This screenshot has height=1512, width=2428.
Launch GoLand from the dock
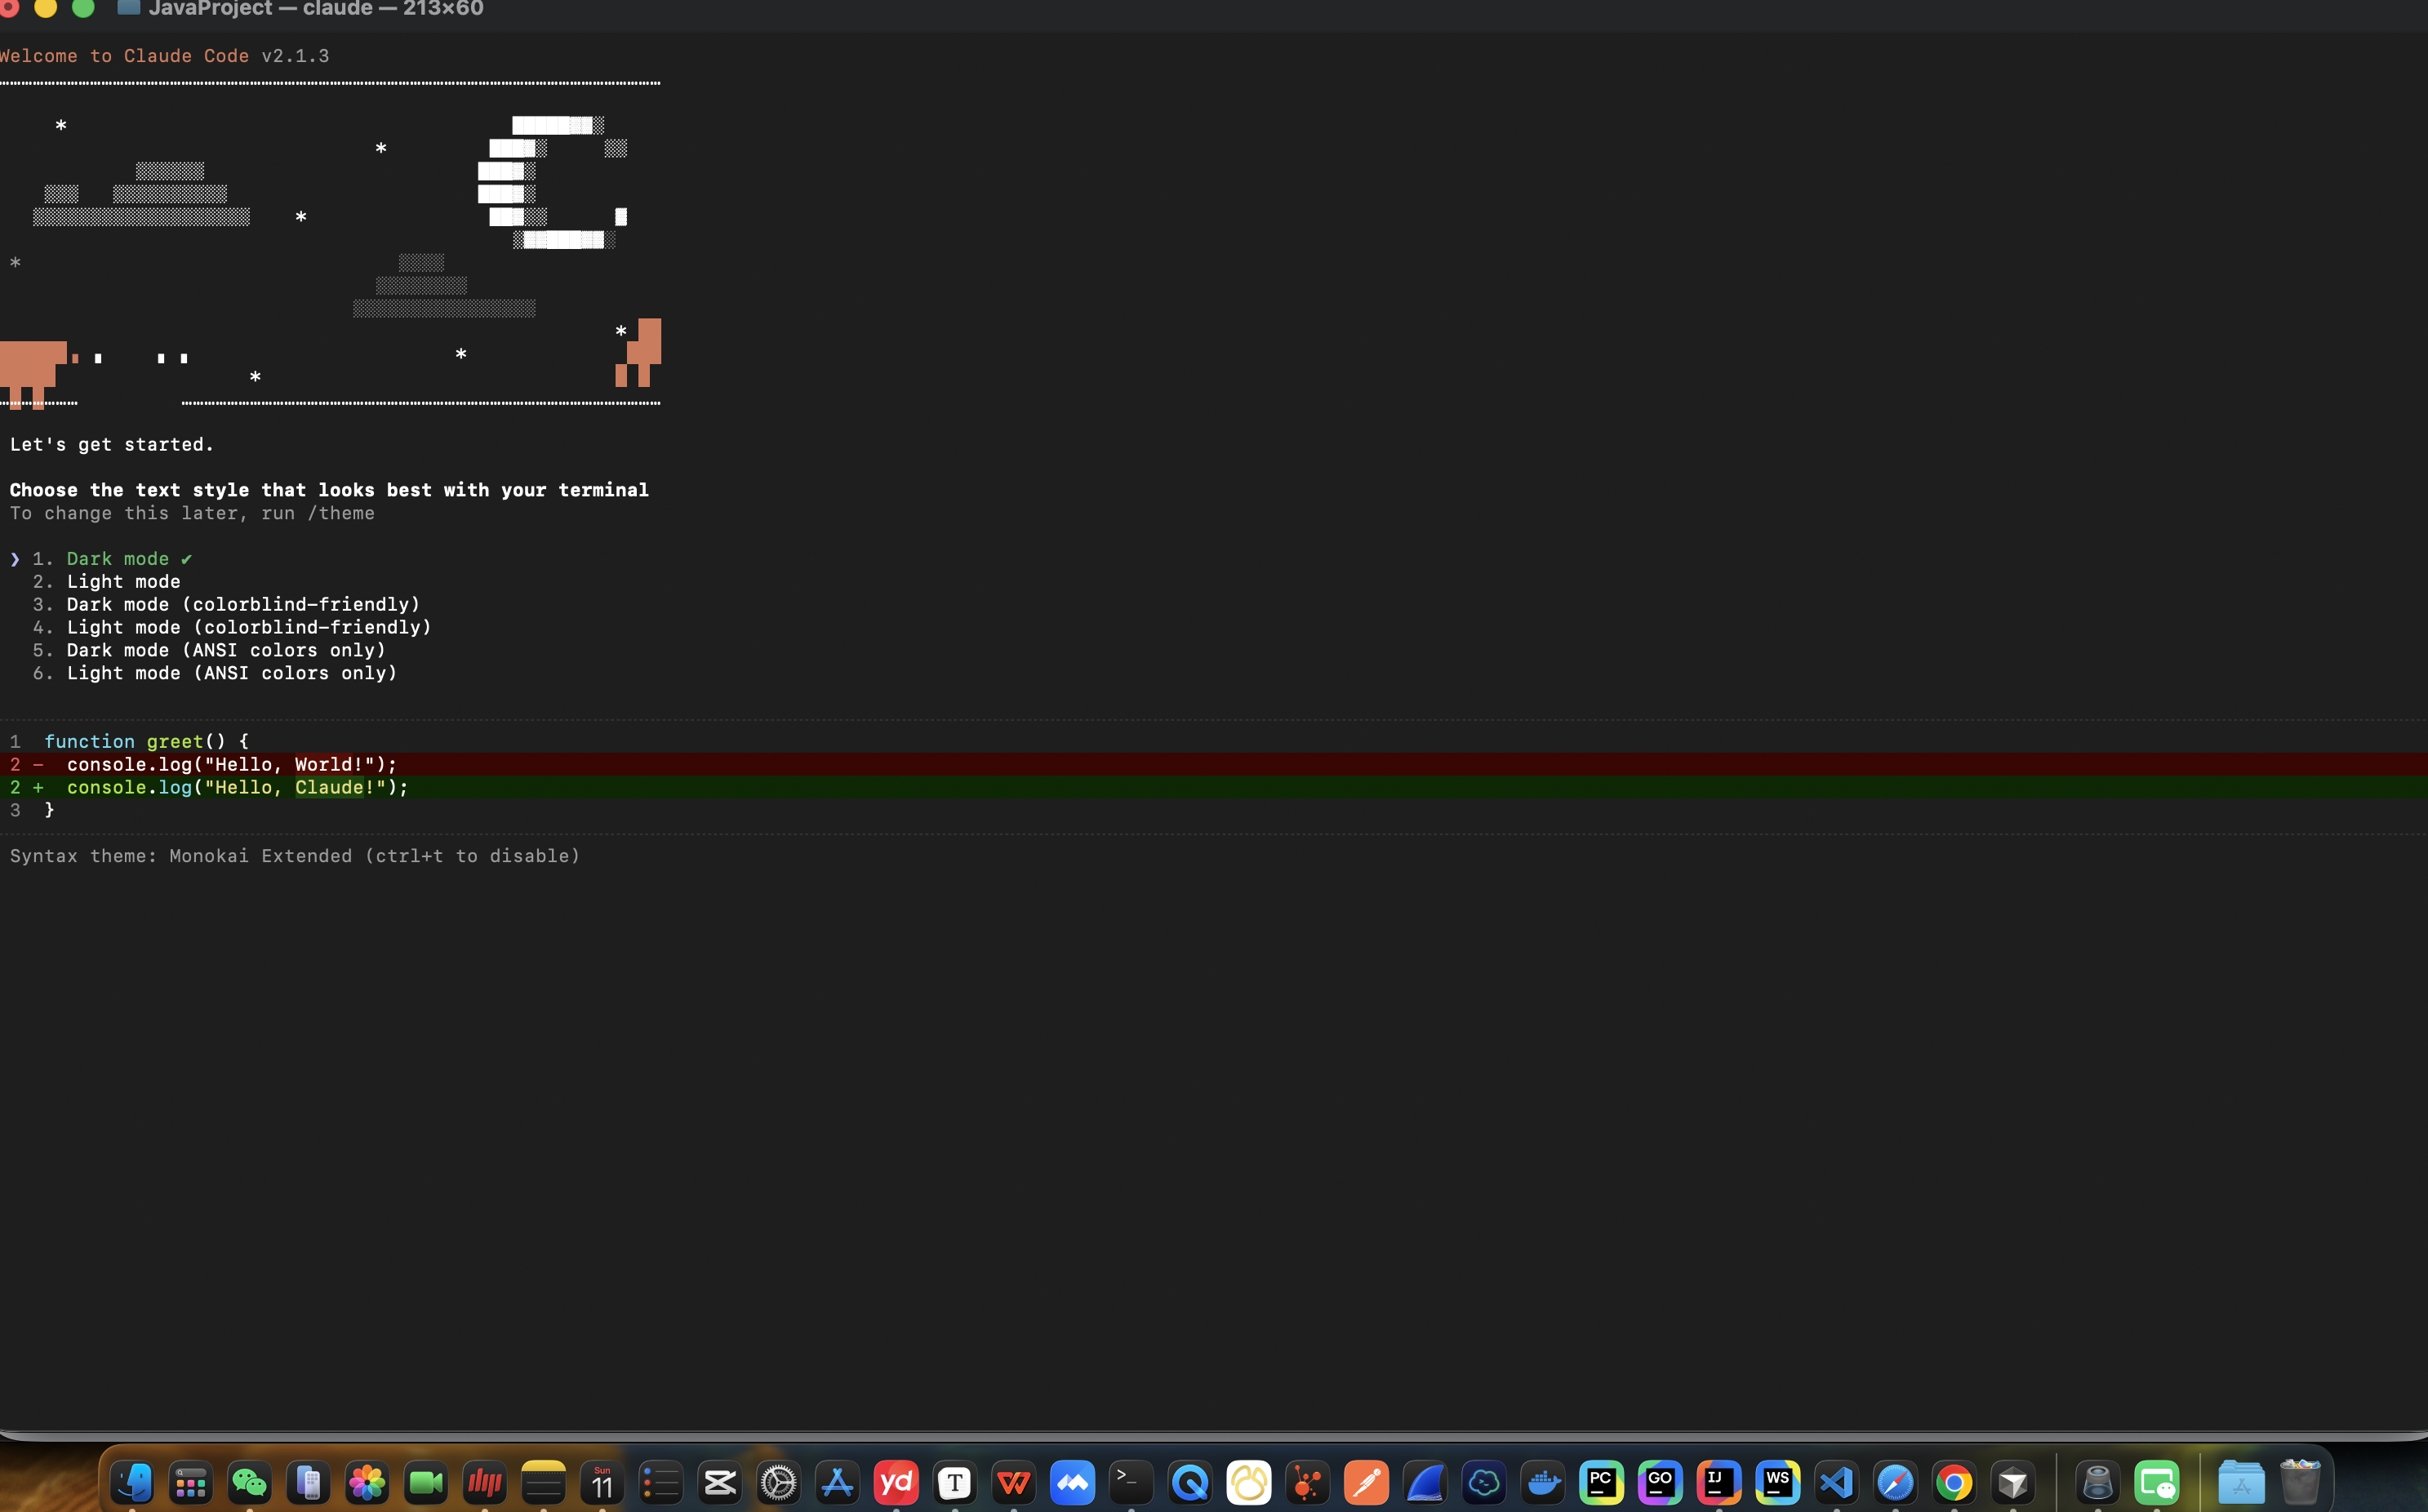pos(1659,1482)
